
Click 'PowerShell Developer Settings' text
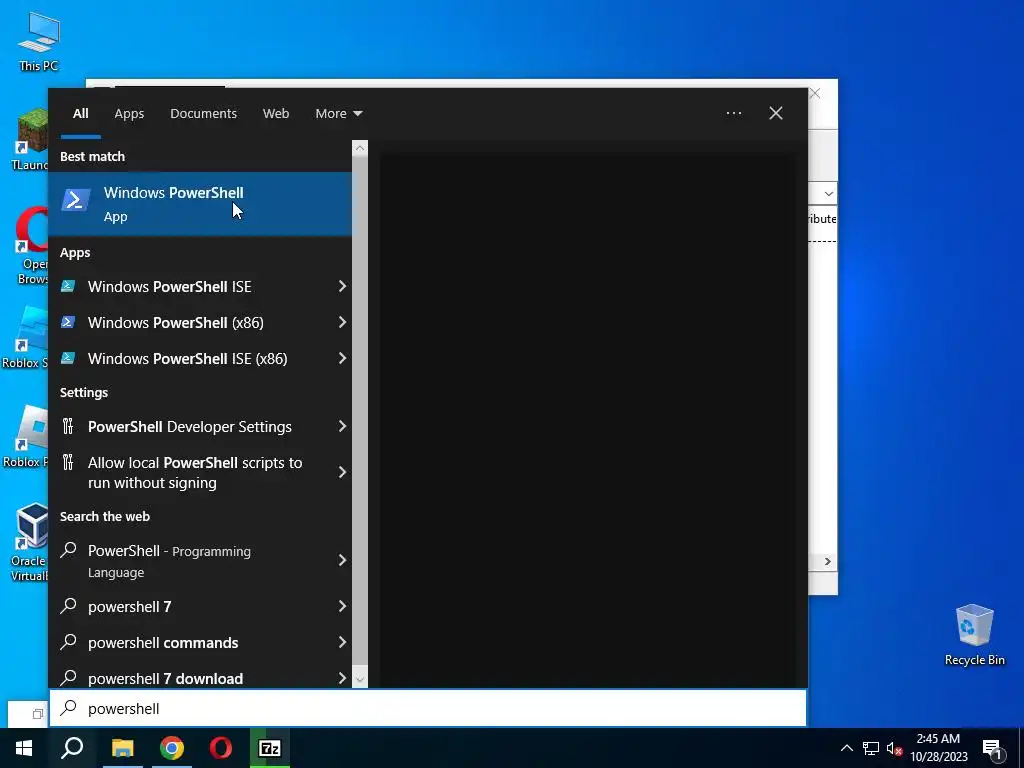pos(190,427)
